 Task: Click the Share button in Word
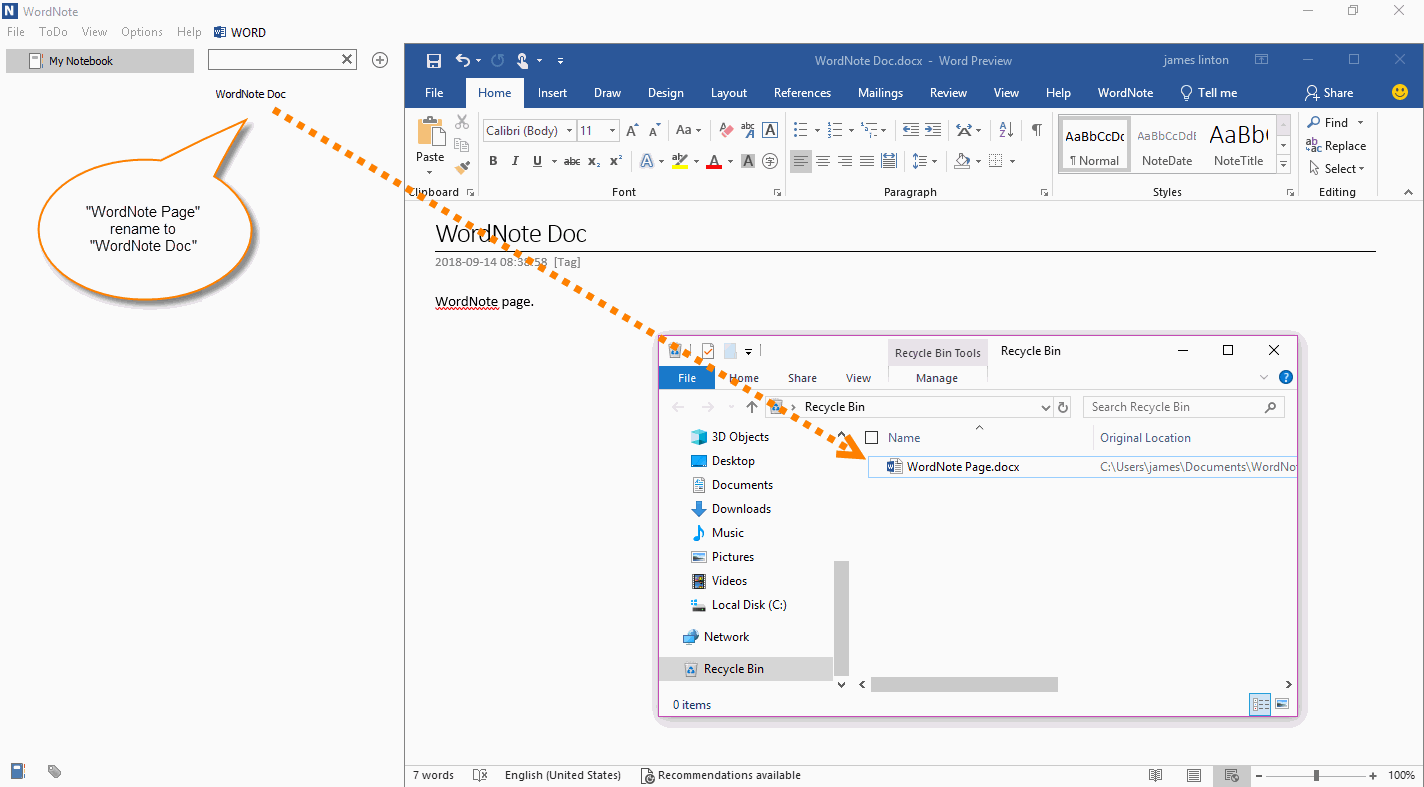coord(1329,93)
